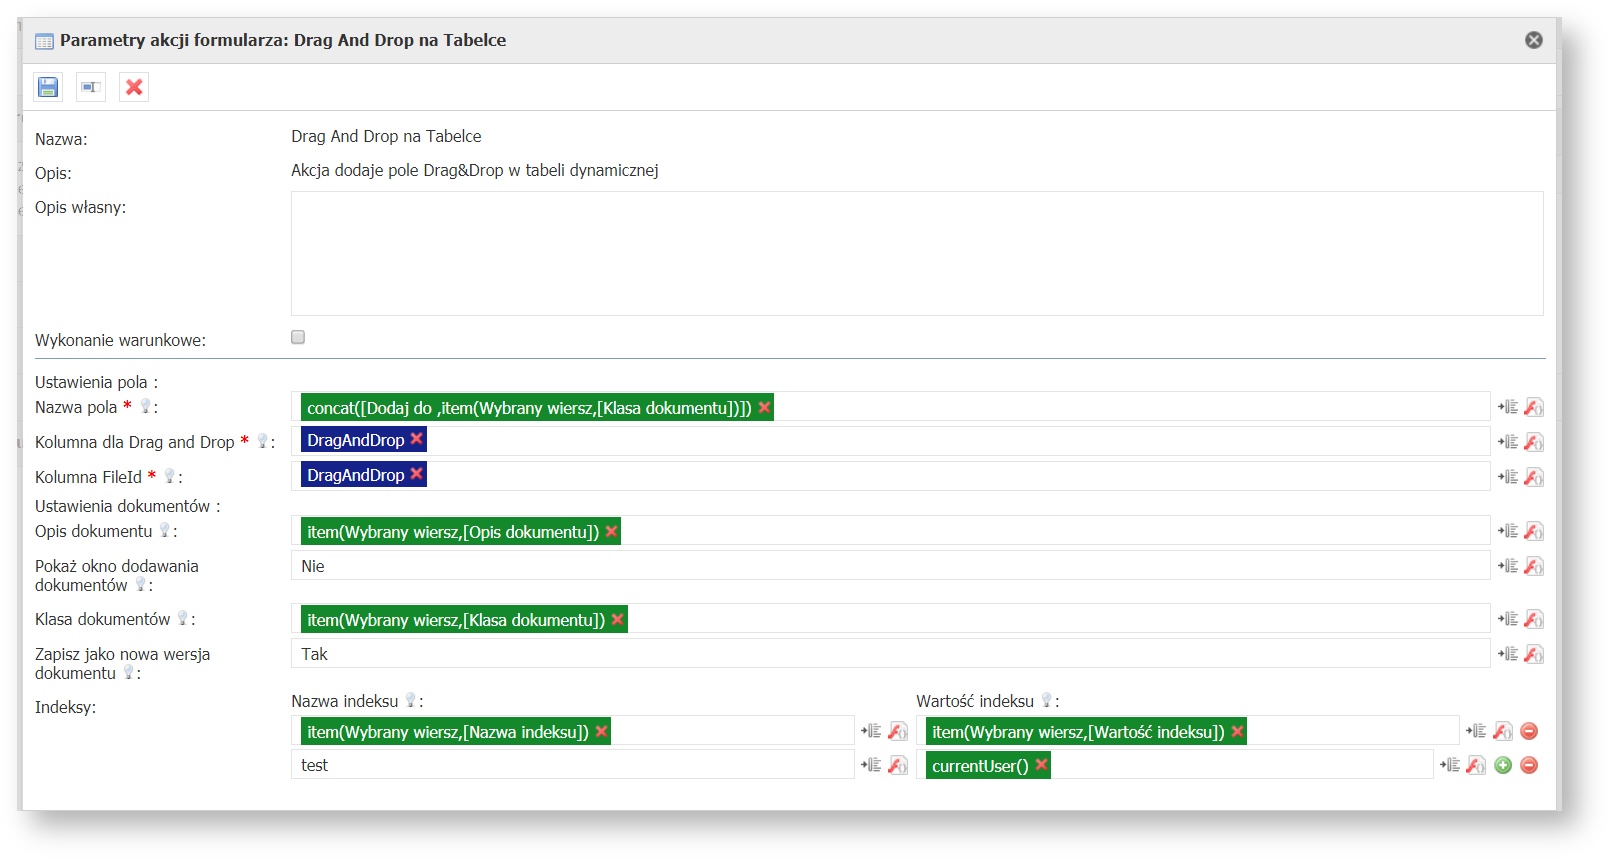Click the Opis własny text area
The image size is (1610, 859).
click(x=916, y=253)
